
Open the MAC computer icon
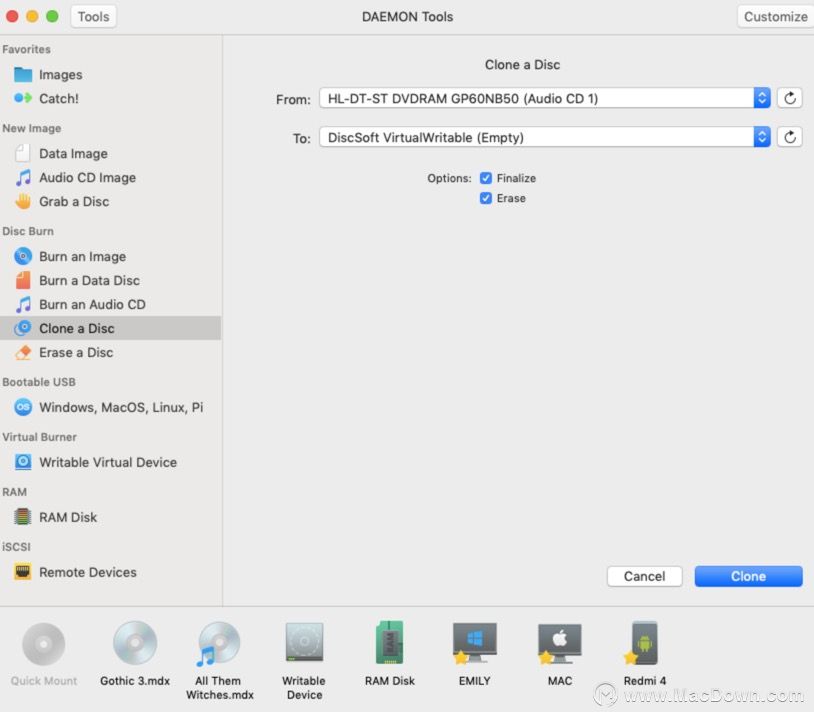[559, 643]
